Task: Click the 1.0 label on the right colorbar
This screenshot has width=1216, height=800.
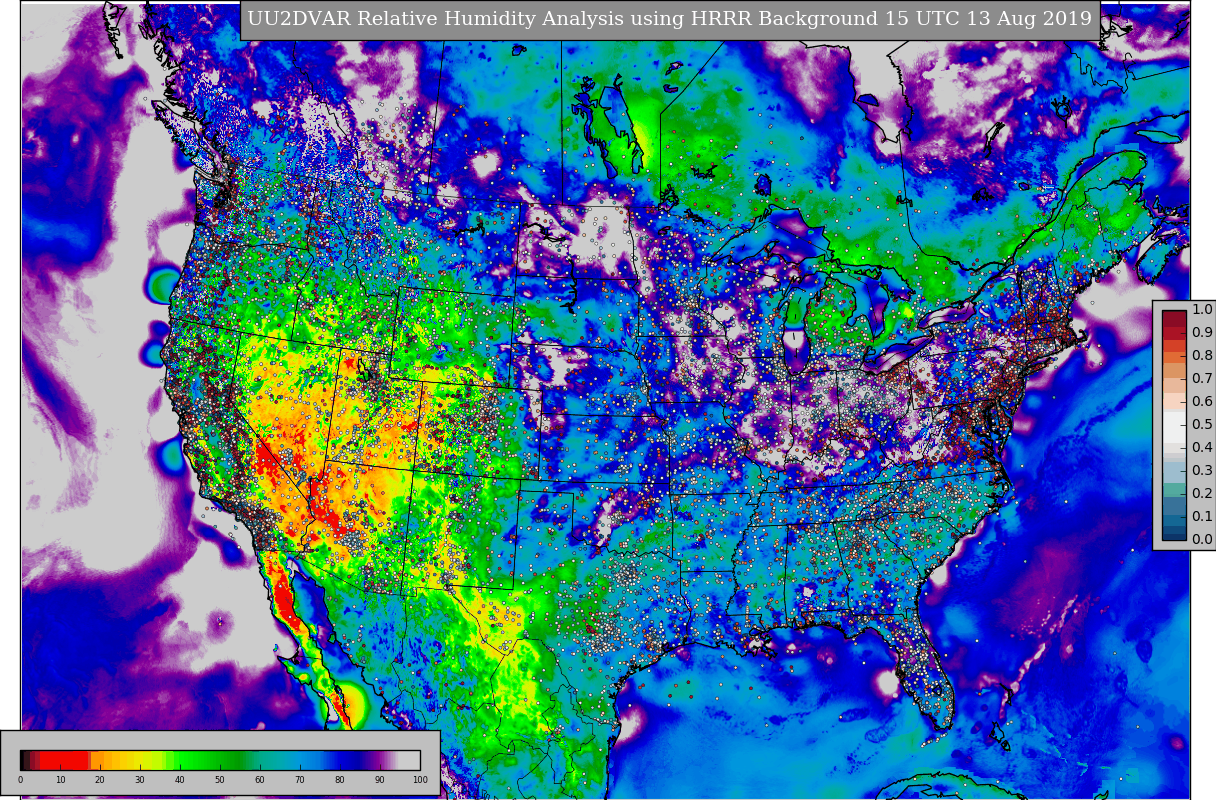Action: 1202,310
